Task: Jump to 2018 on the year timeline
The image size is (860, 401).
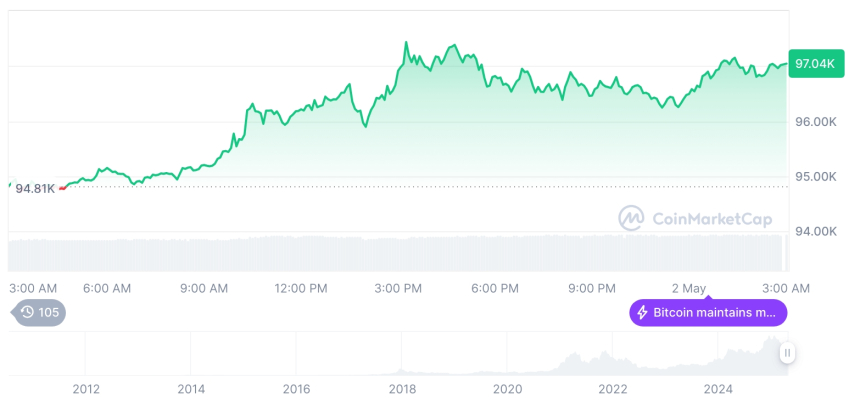Action: click(402, 388)
